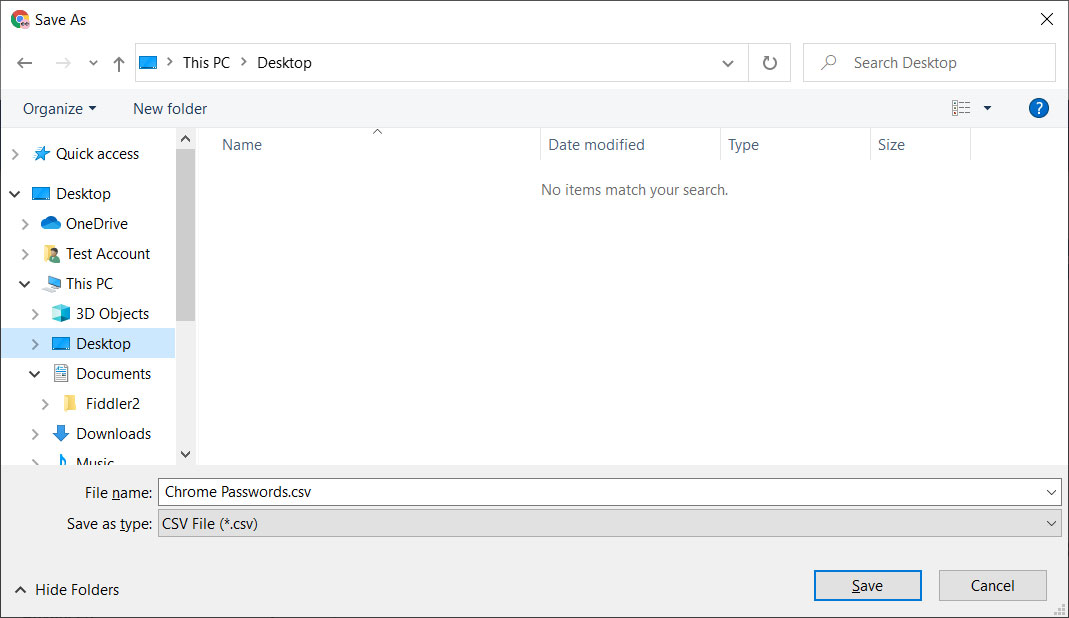Go up one folder level
The image size is (1069, 618).
coord(119,63)
